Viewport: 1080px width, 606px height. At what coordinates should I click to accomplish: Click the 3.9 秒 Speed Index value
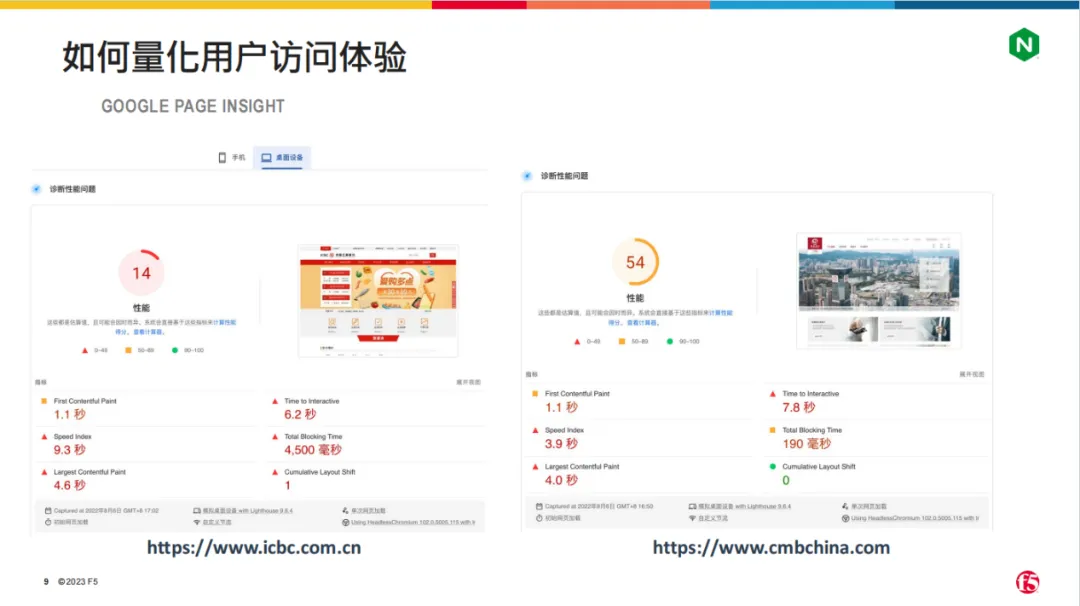pyautogui.click(x=561, y=443)
